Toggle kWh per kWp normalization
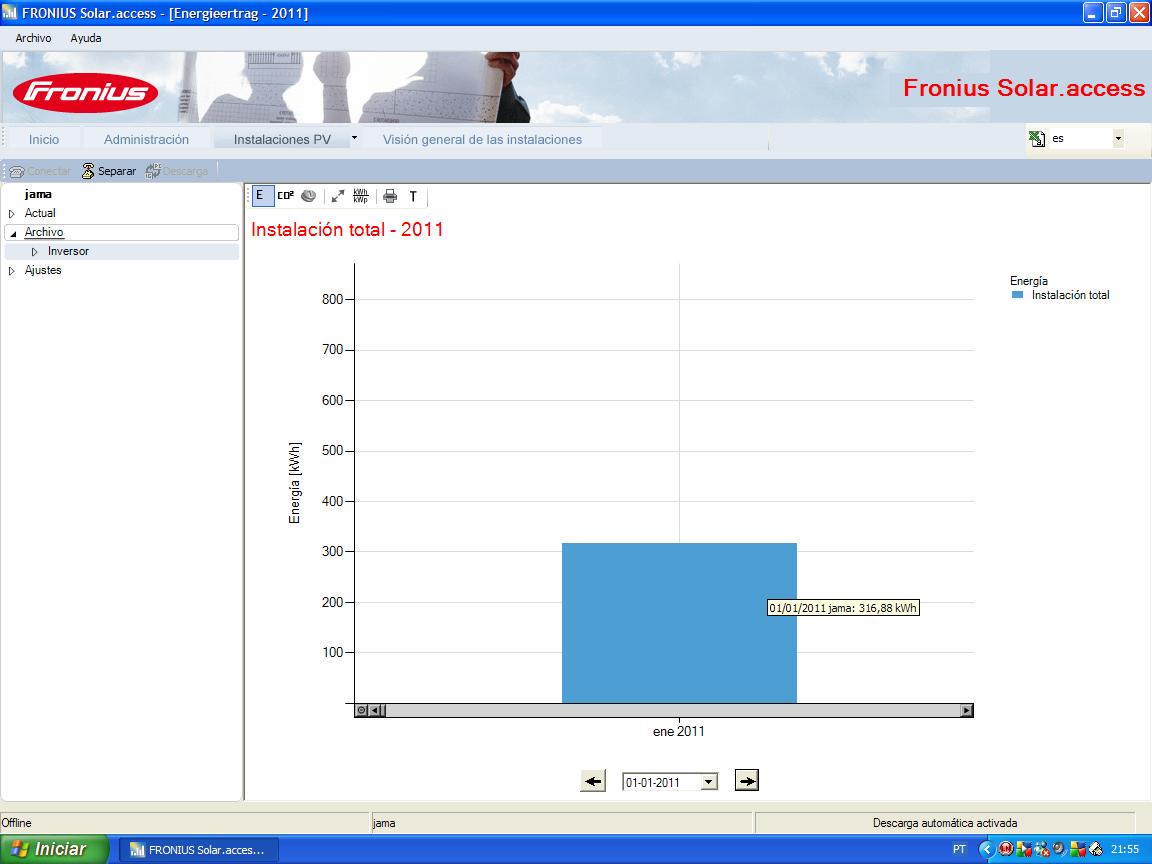The width and height of the screenshot is (1152, 864). pos(360,195)
